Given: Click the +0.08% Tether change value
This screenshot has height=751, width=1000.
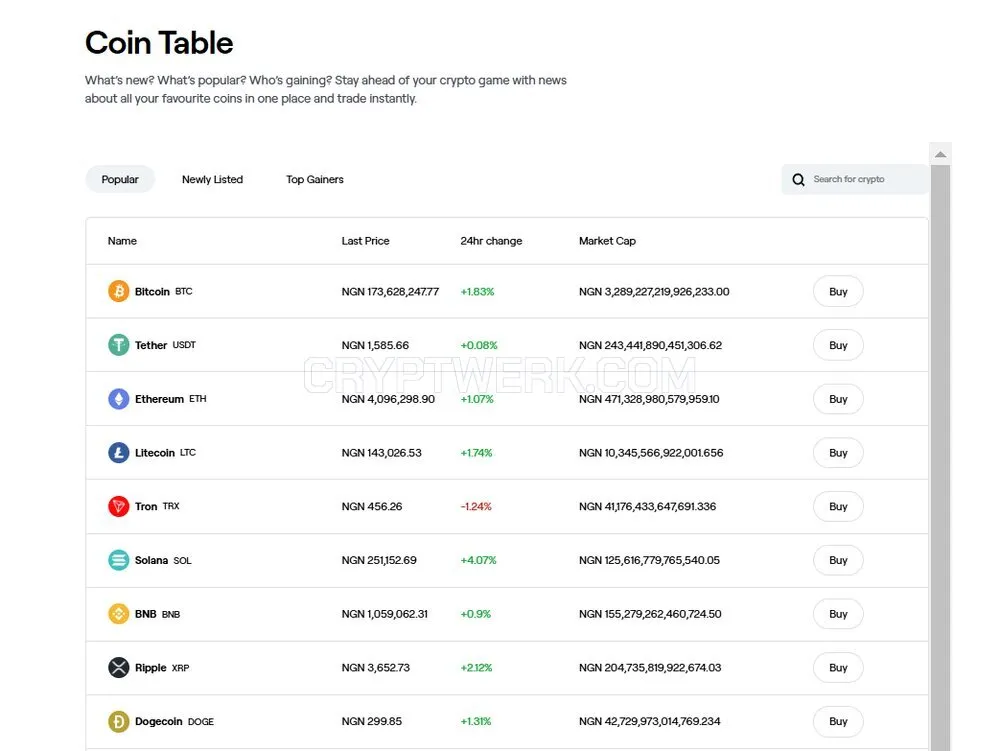Looking at the screenshot, I should click(479, 345).
